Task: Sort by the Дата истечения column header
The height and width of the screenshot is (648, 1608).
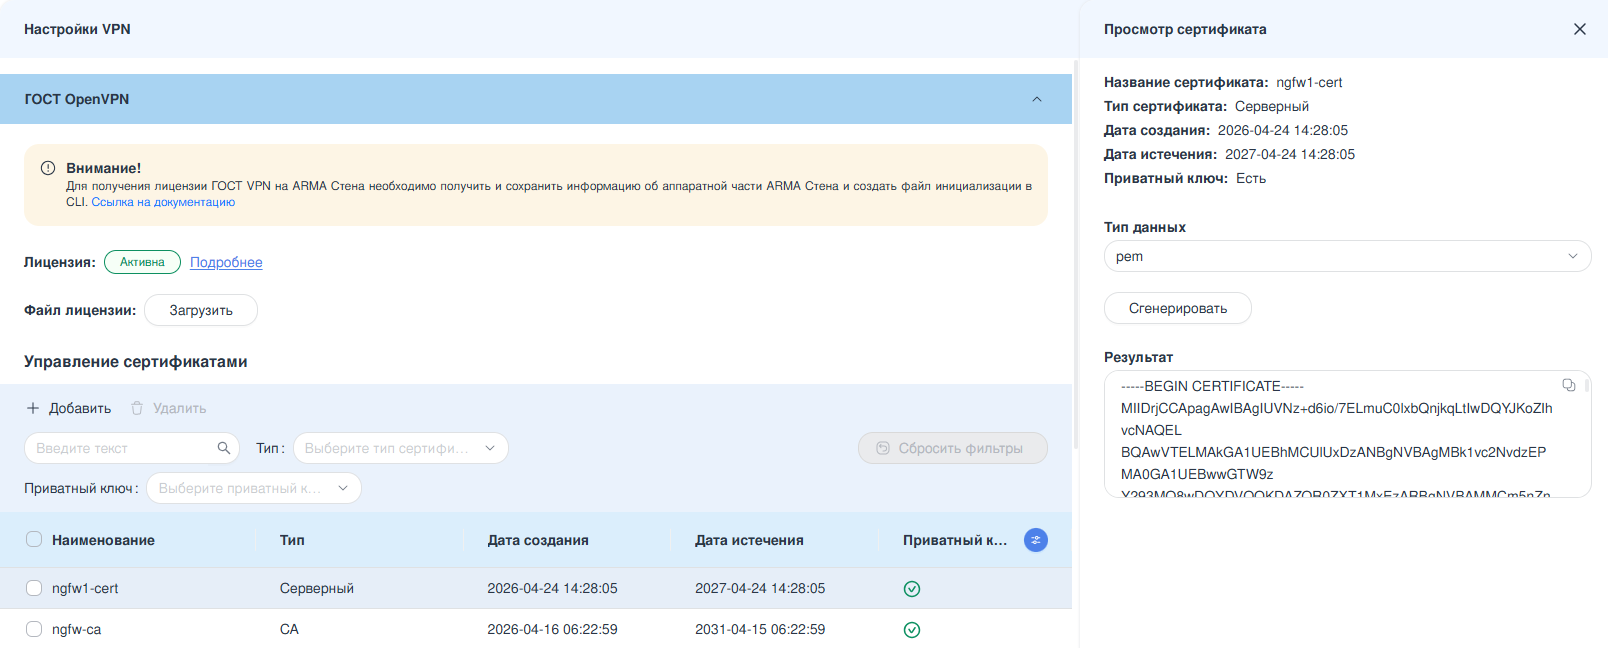Action: (749, 540)
